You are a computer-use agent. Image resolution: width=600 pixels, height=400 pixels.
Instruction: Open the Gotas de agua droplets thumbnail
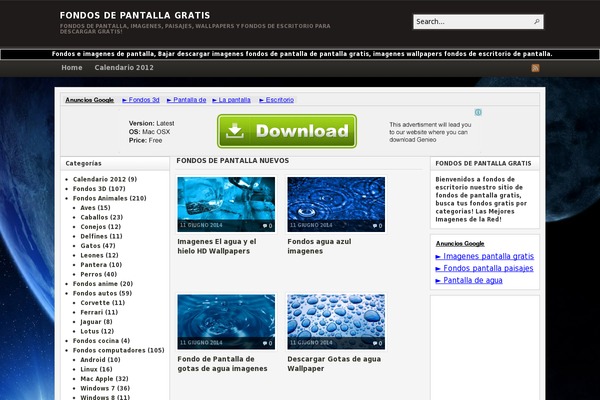tap(336, 322)
